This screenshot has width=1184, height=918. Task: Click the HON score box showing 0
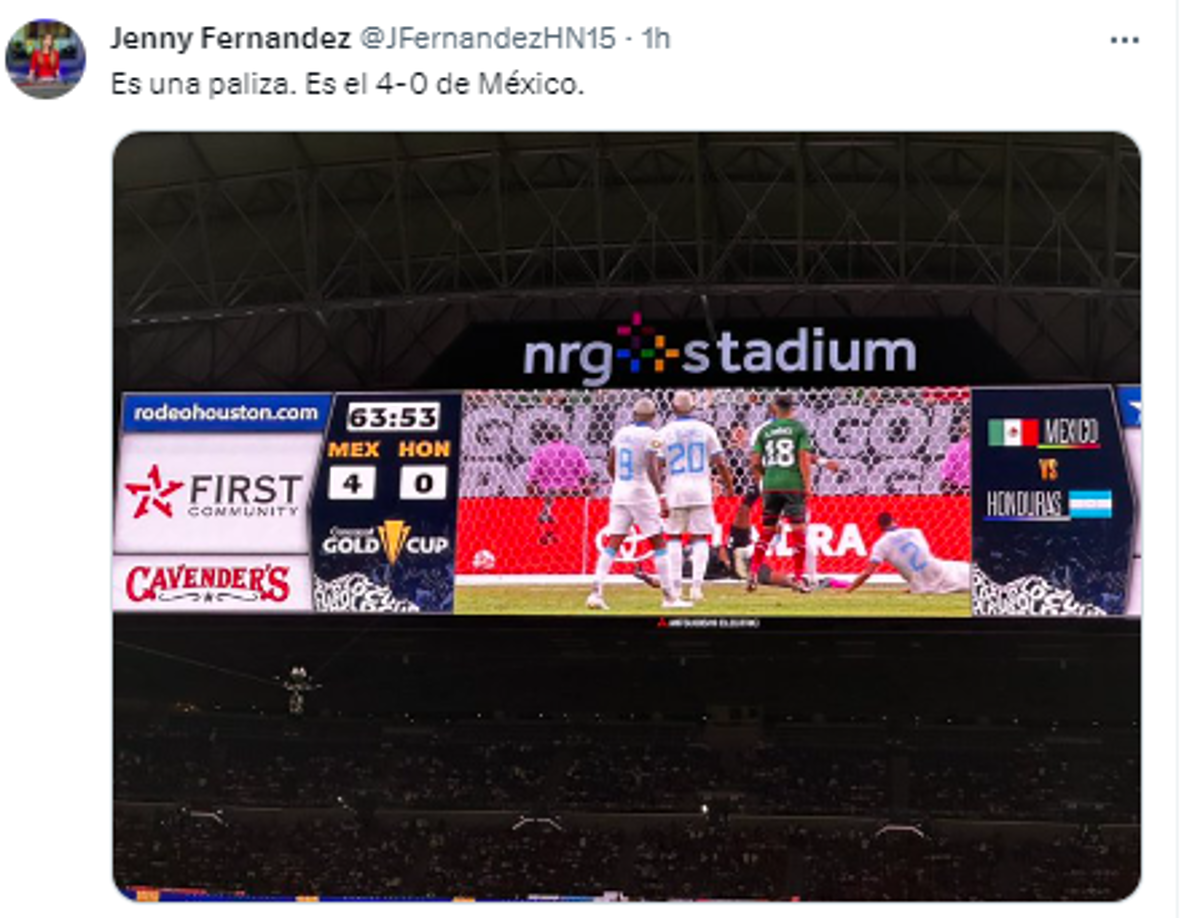423,482
